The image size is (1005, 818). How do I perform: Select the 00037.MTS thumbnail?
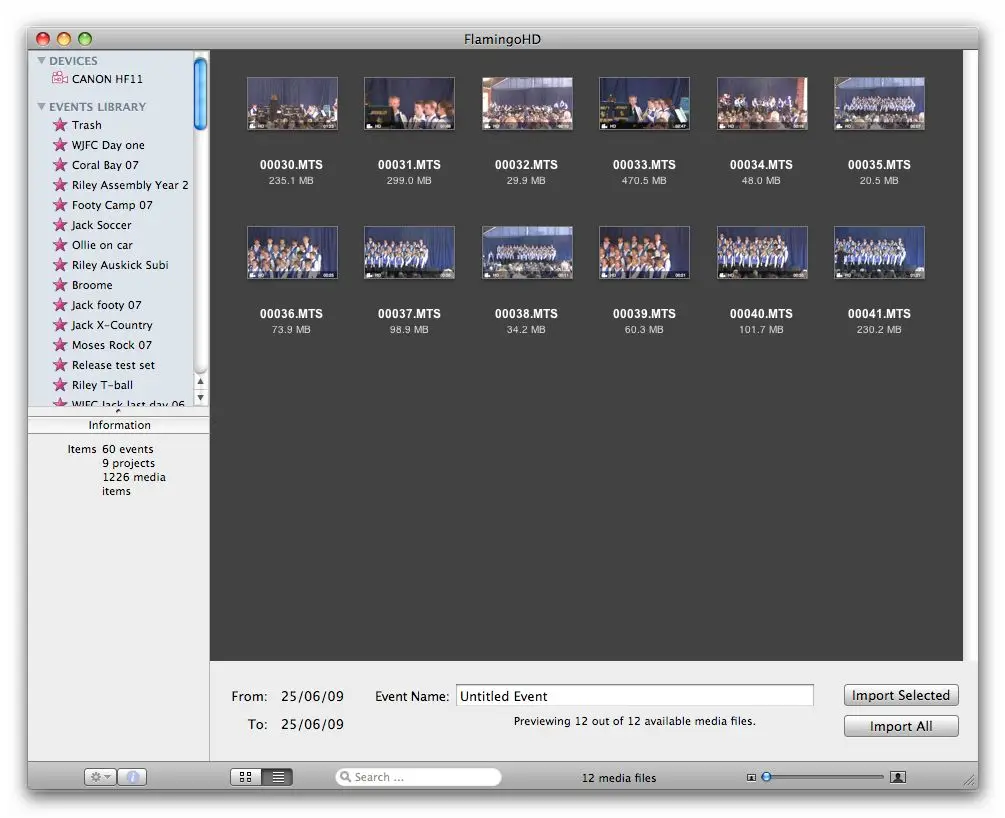tap(409, 252)
